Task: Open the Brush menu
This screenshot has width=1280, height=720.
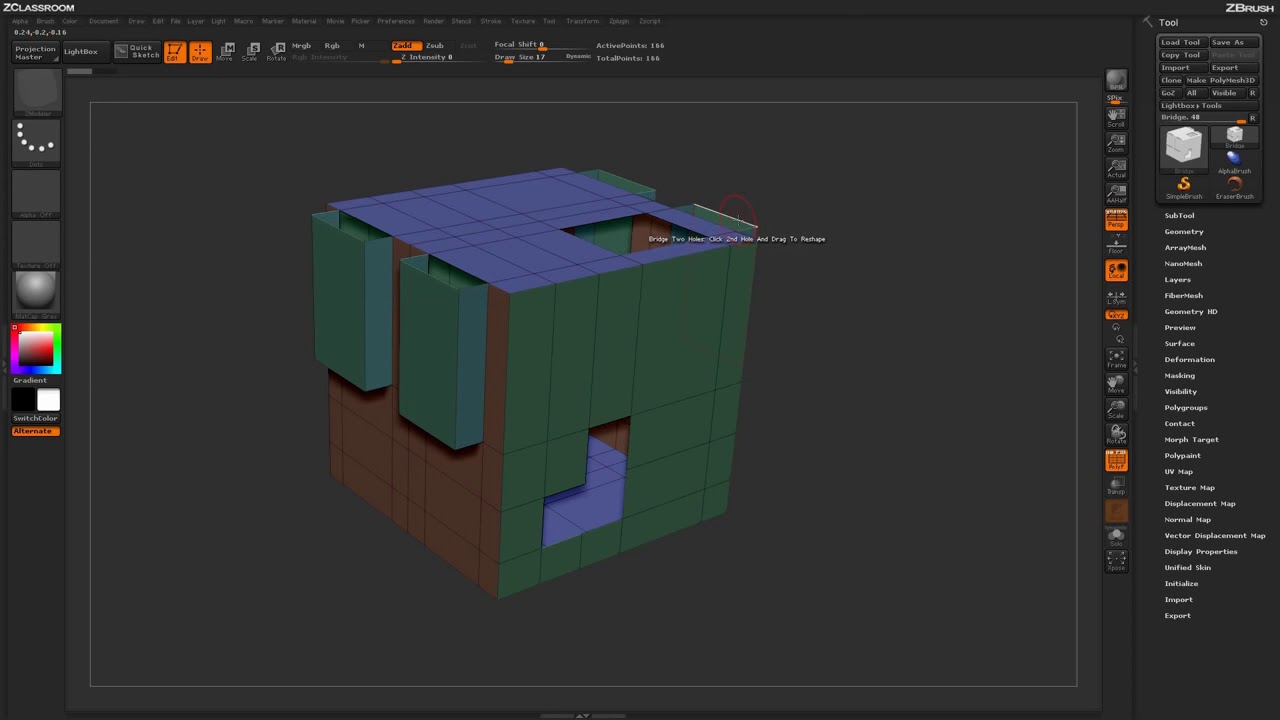Action: pyautogui.click(x=45, y=21)
